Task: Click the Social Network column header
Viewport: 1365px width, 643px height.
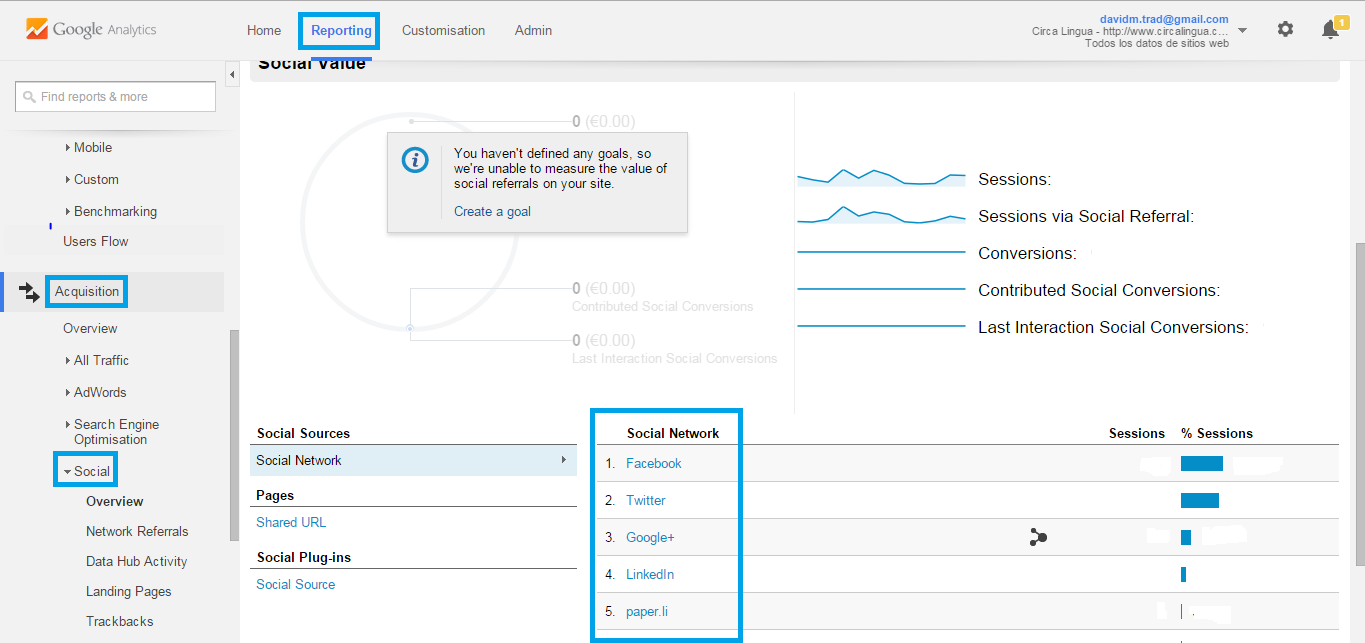Action: click(673, 433)
